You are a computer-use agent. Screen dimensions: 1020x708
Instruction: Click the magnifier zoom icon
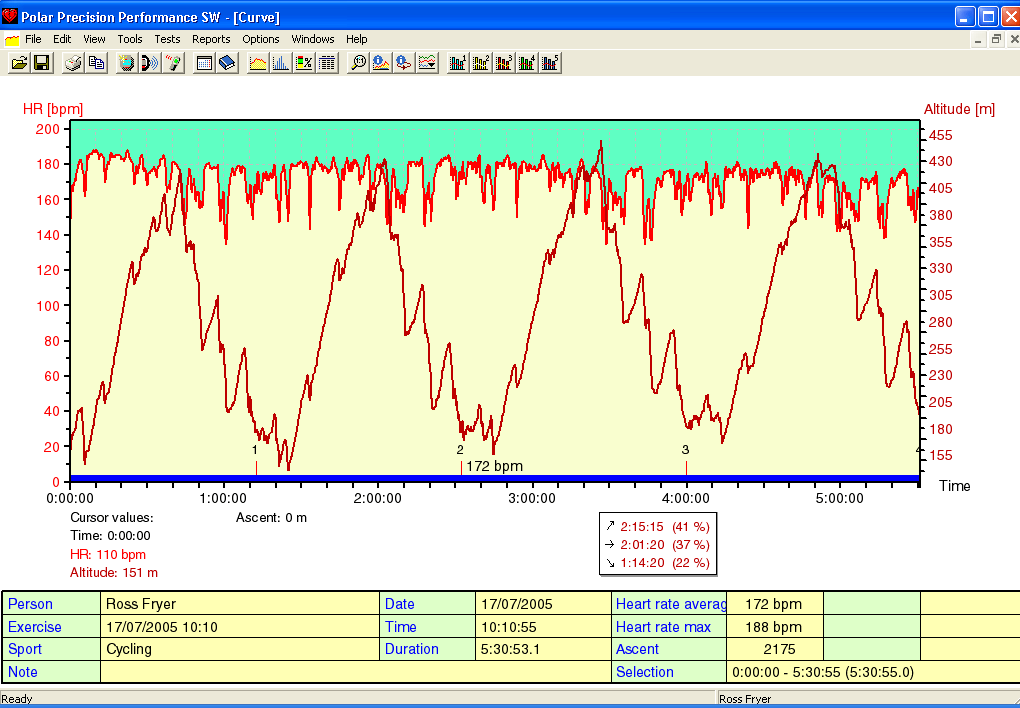[357, 63]
